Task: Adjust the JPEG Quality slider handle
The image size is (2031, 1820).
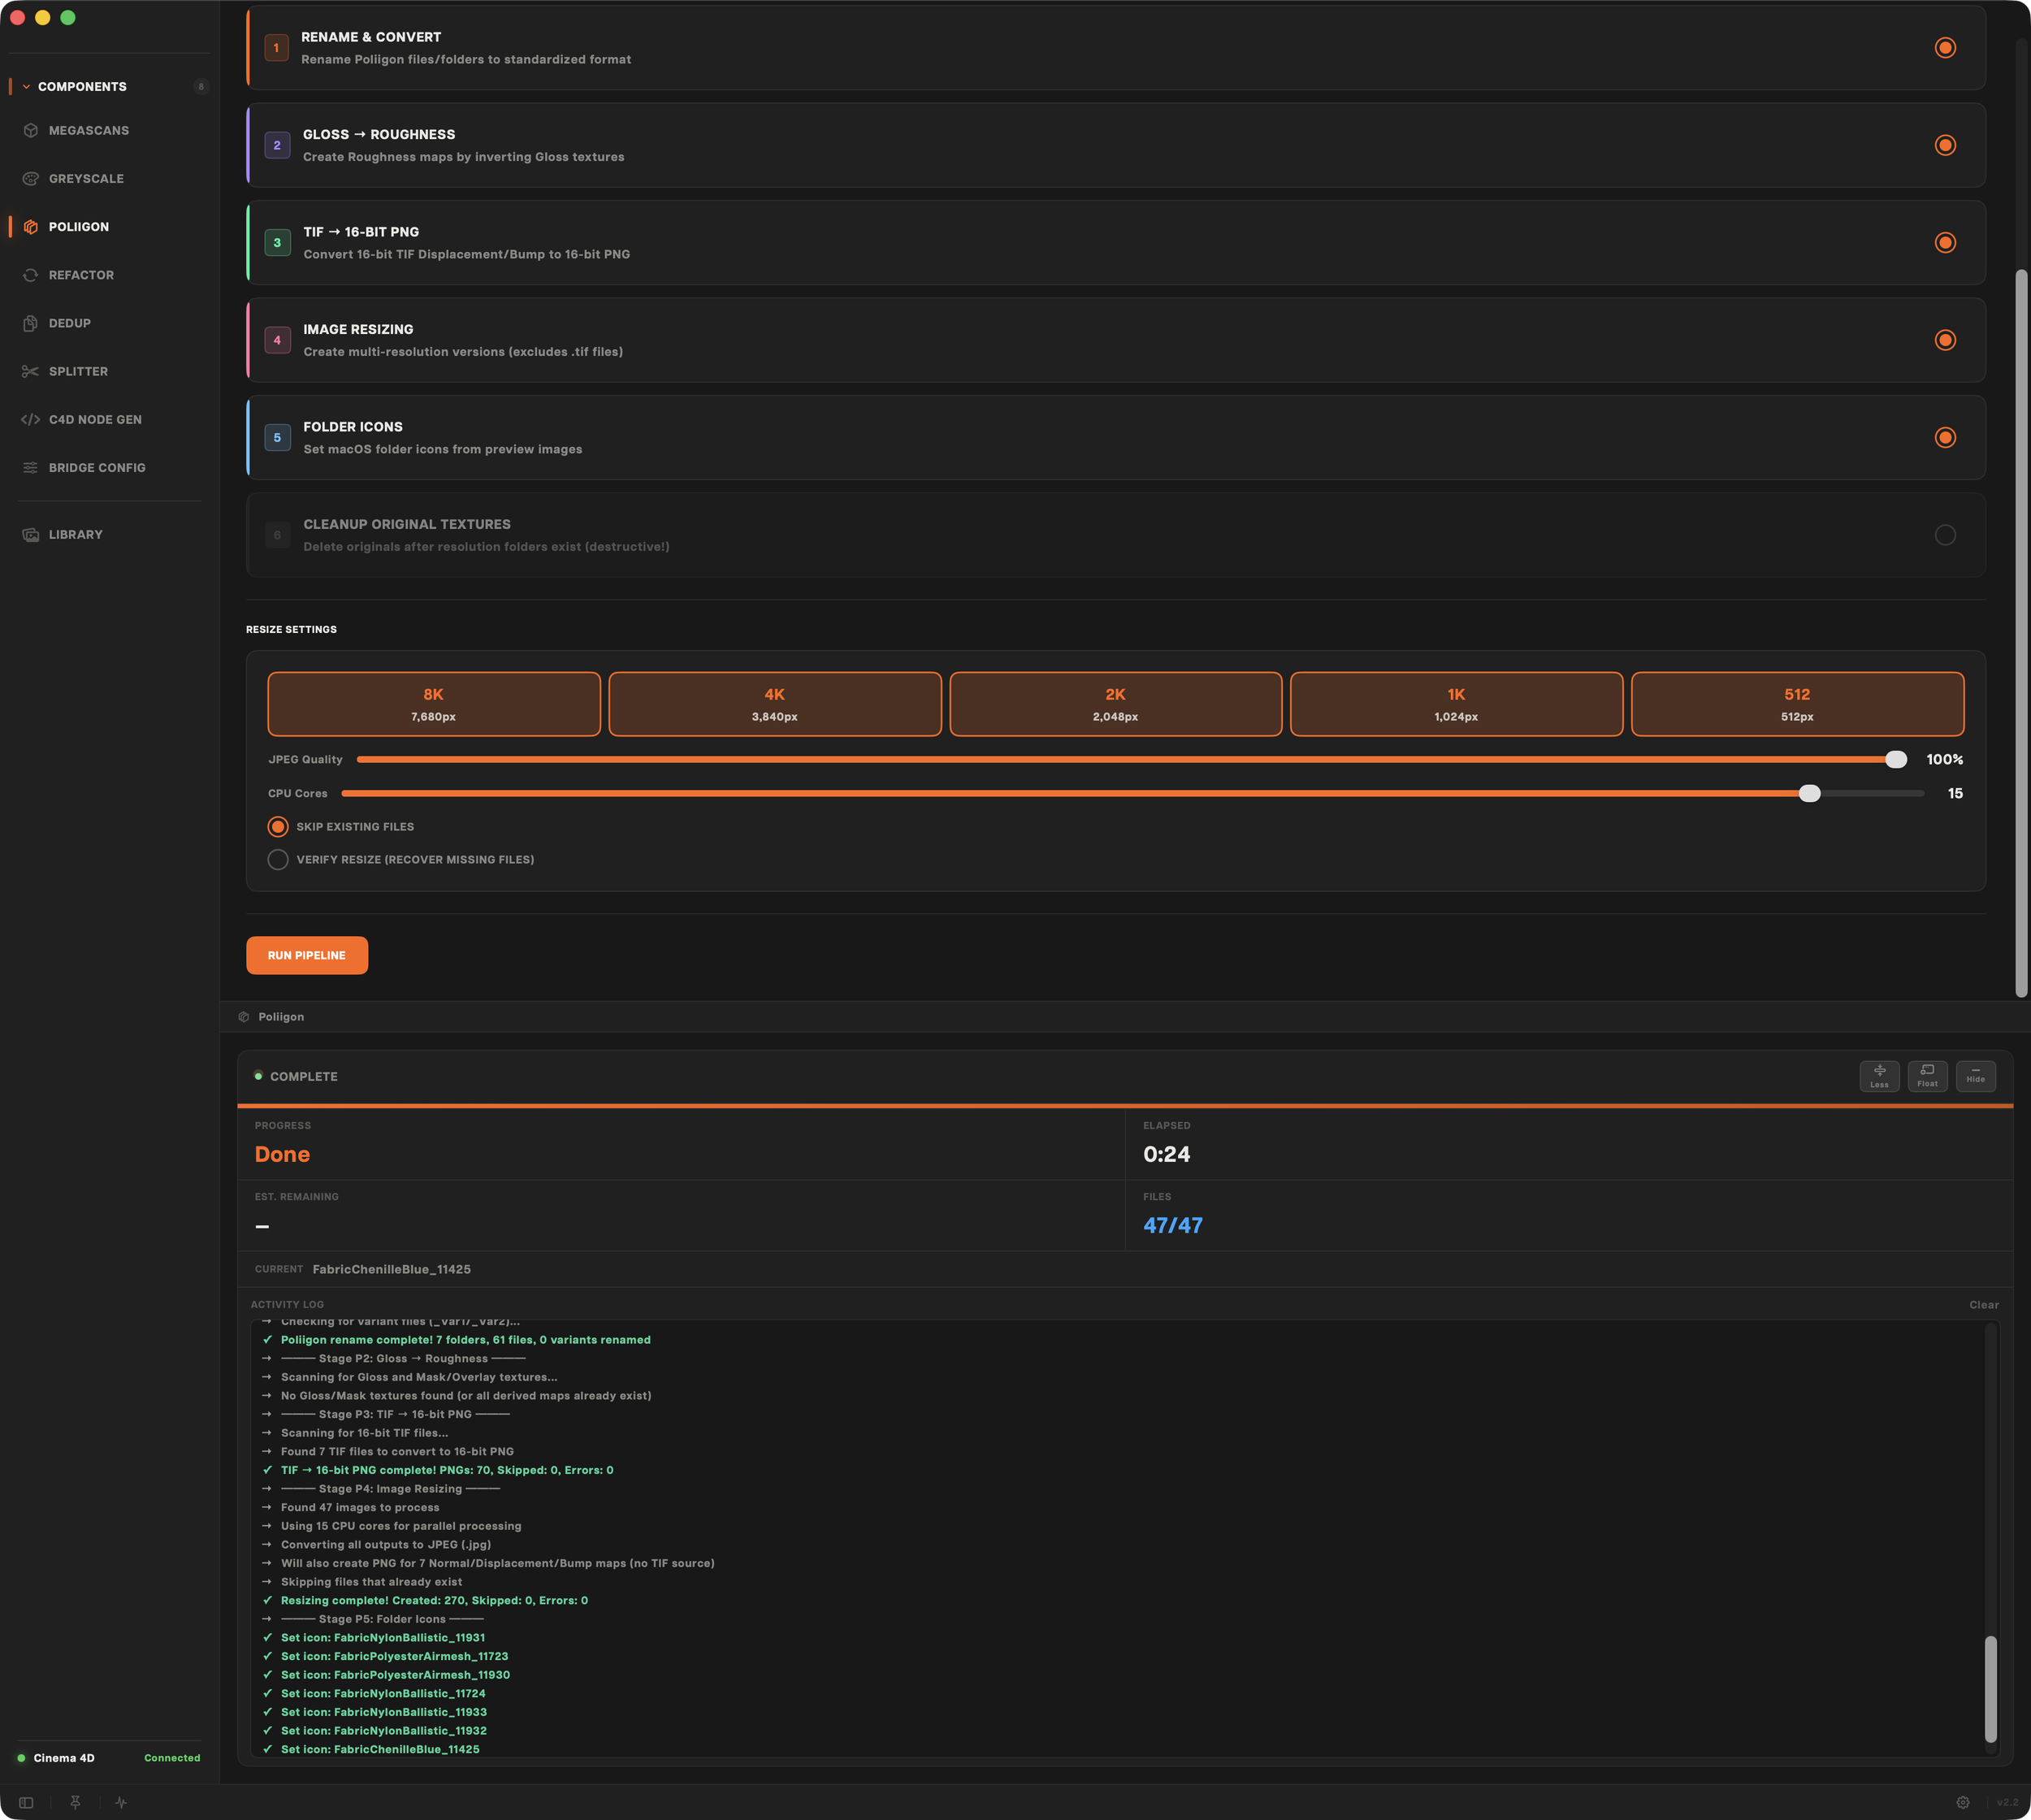Action: click(1895, 759)
